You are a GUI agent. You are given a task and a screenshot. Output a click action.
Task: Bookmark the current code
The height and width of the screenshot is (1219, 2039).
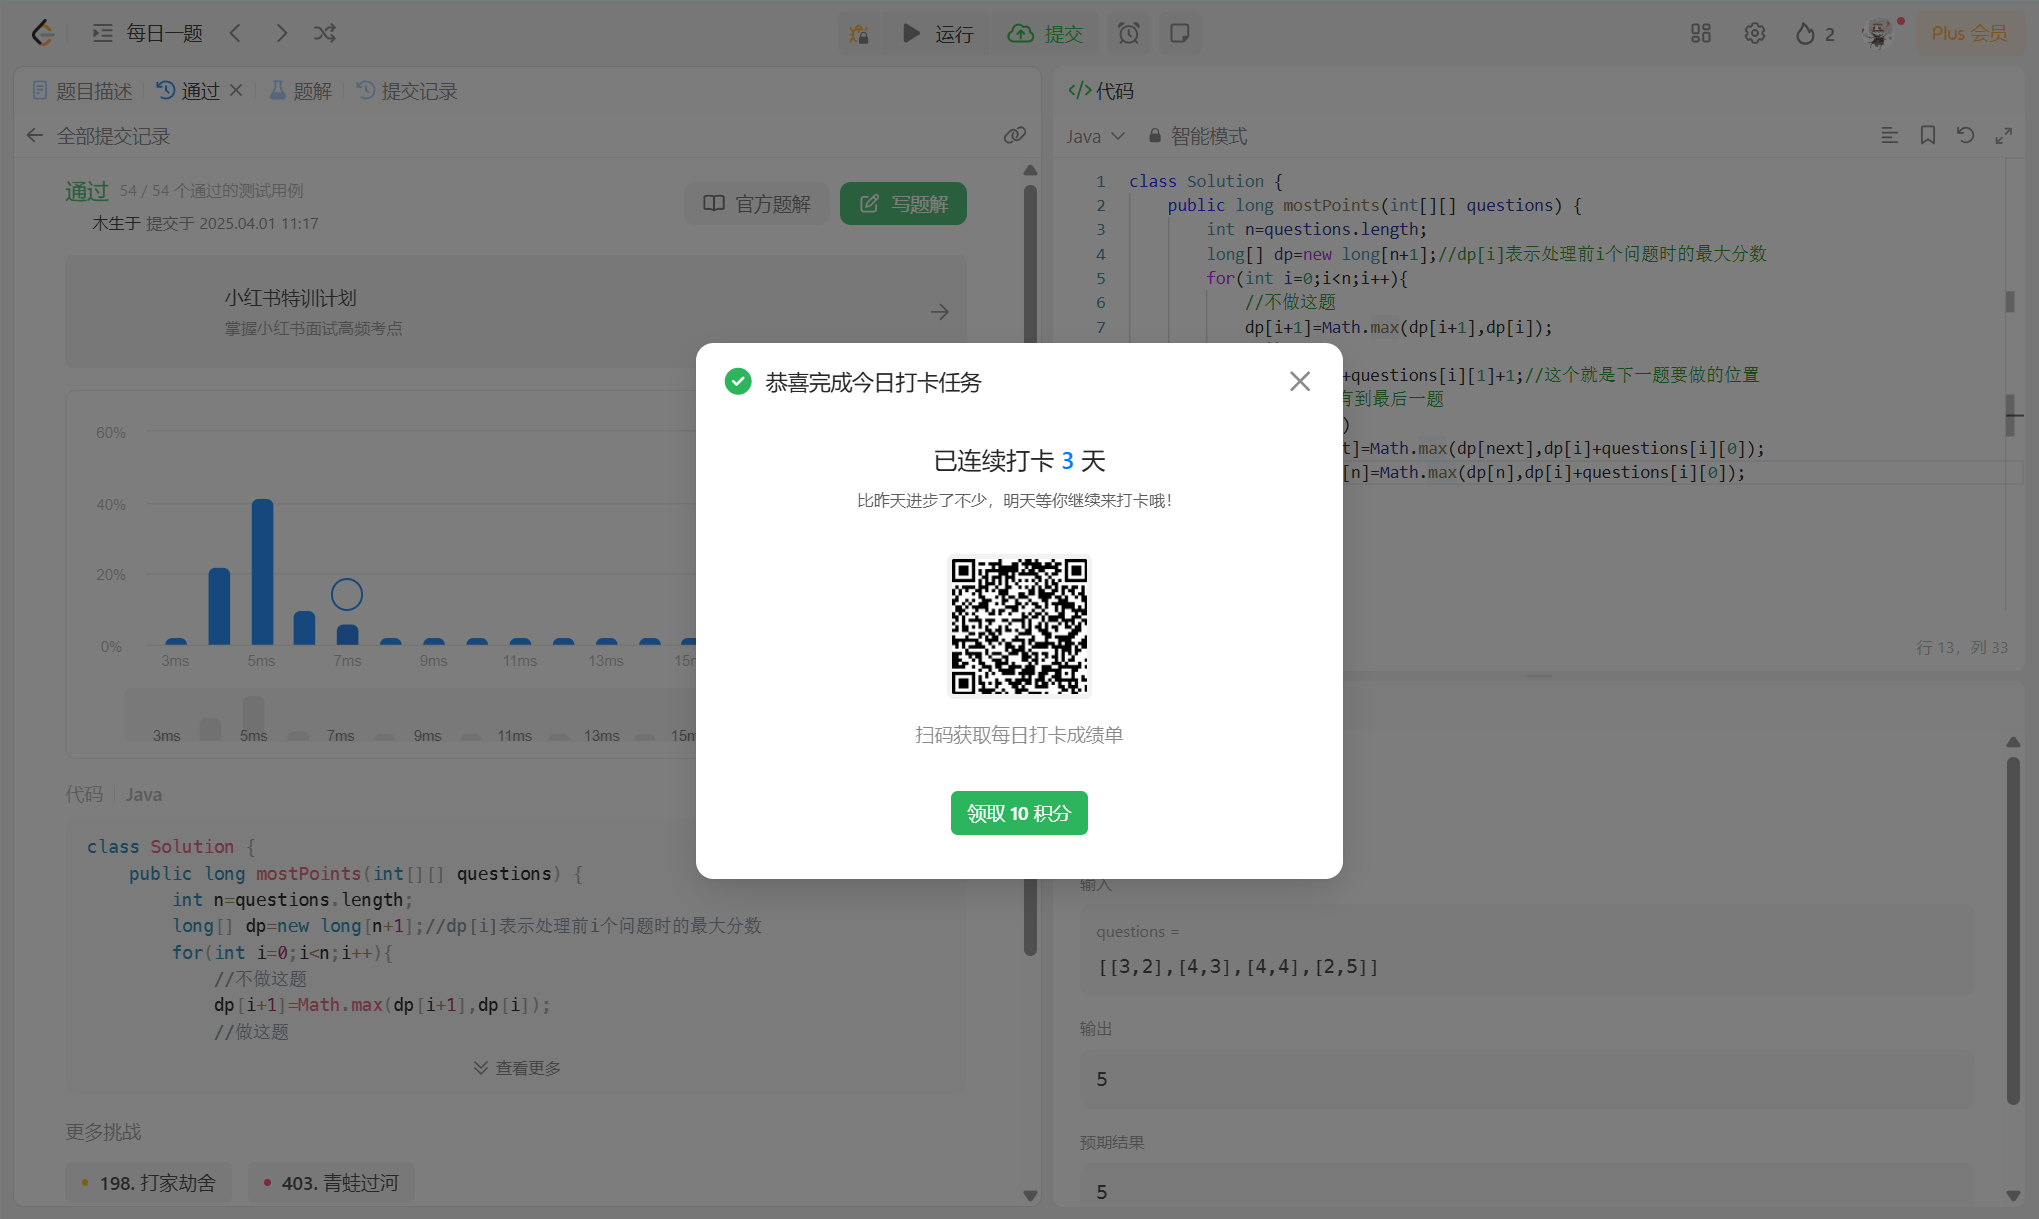pyautogui.click(x=1928, y=135)
